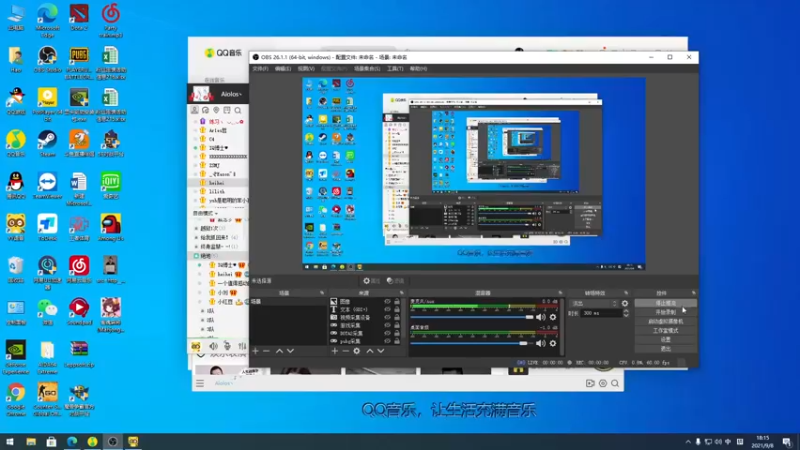Click the 开始录制 start recording button
The image size is (800, 450).
tap(665, 312)
